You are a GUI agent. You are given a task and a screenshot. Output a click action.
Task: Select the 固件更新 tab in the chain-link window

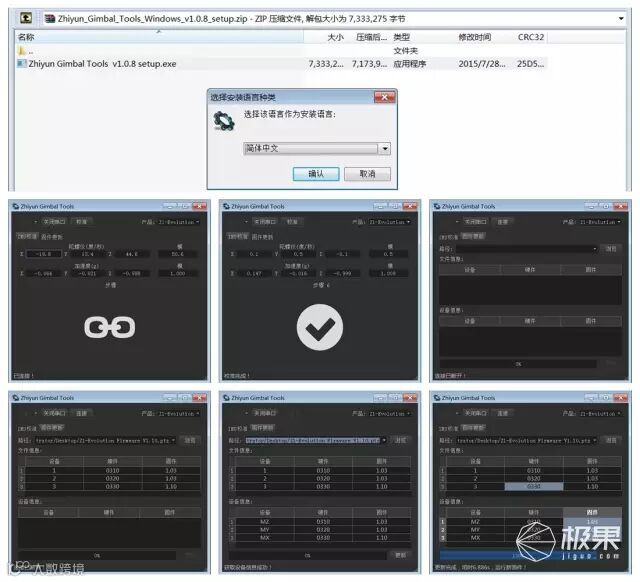click(52, 237)
